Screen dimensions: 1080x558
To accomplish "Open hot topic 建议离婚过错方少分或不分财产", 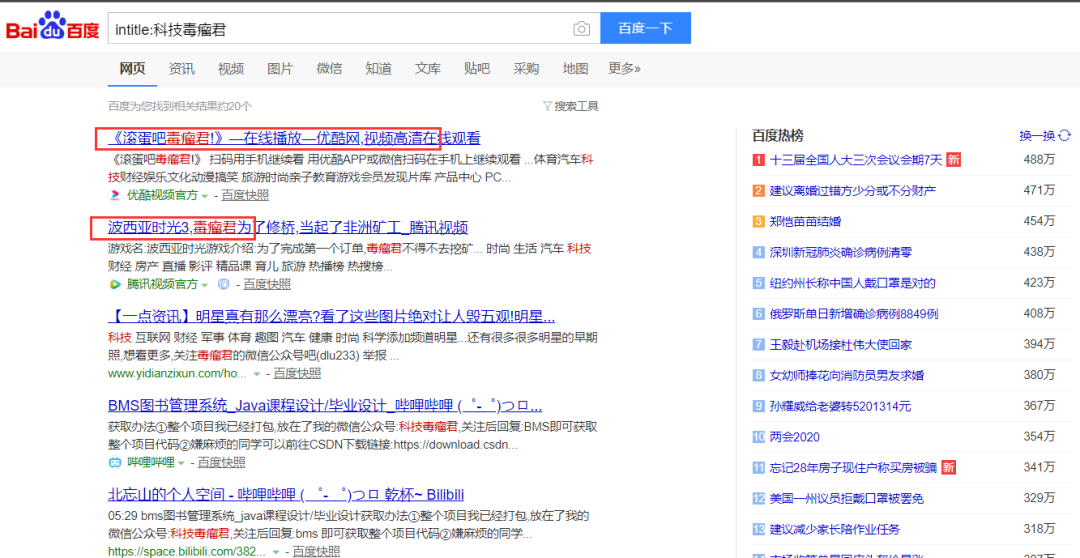I will tap(853, 191).
